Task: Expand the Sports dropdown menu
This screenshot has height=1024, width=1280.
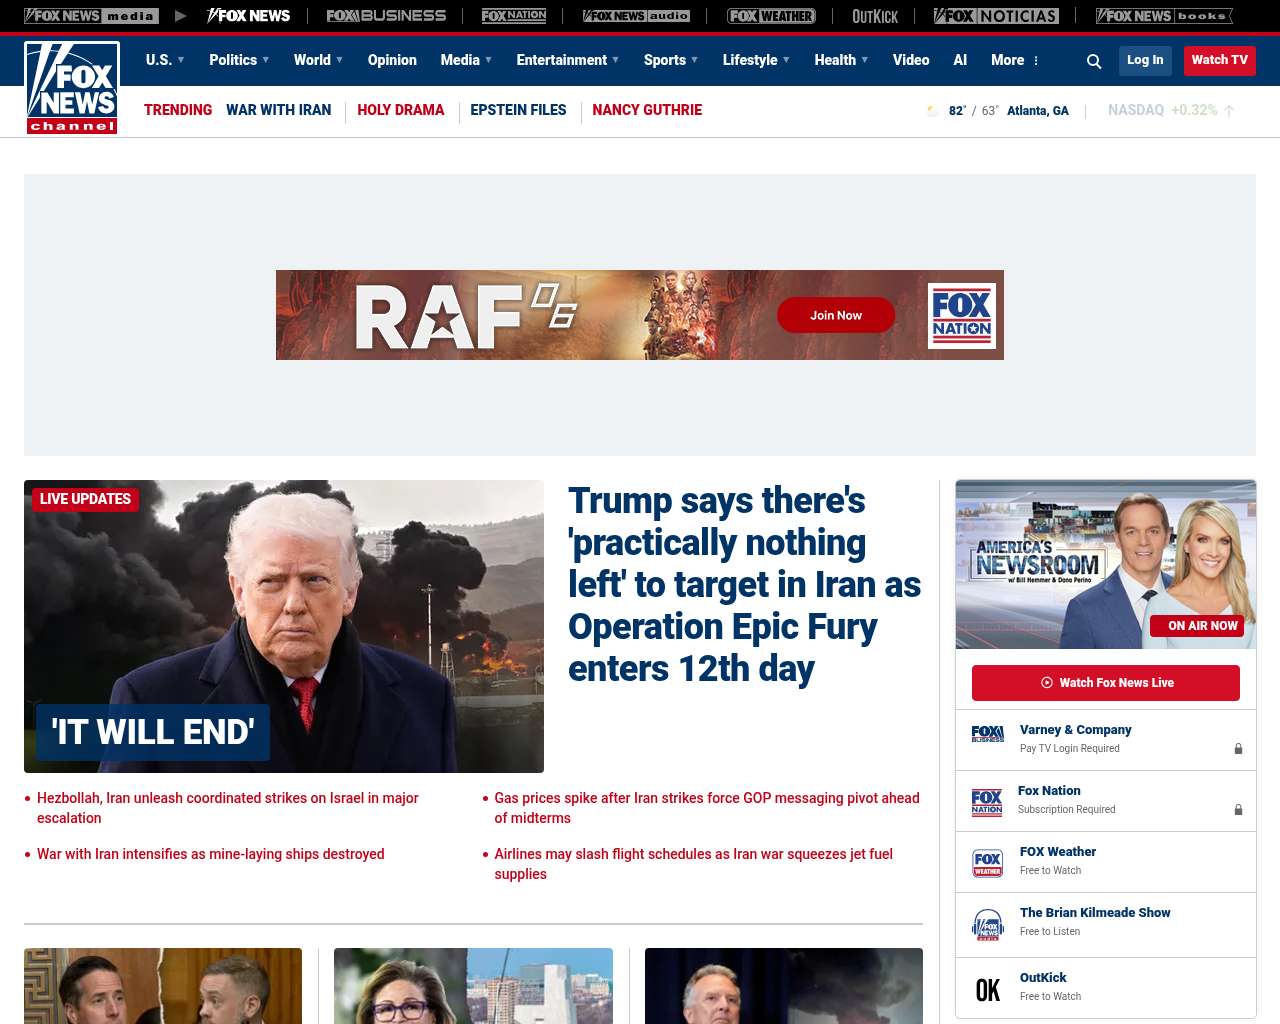Action: pyautogui.click(x=671, y=60)
